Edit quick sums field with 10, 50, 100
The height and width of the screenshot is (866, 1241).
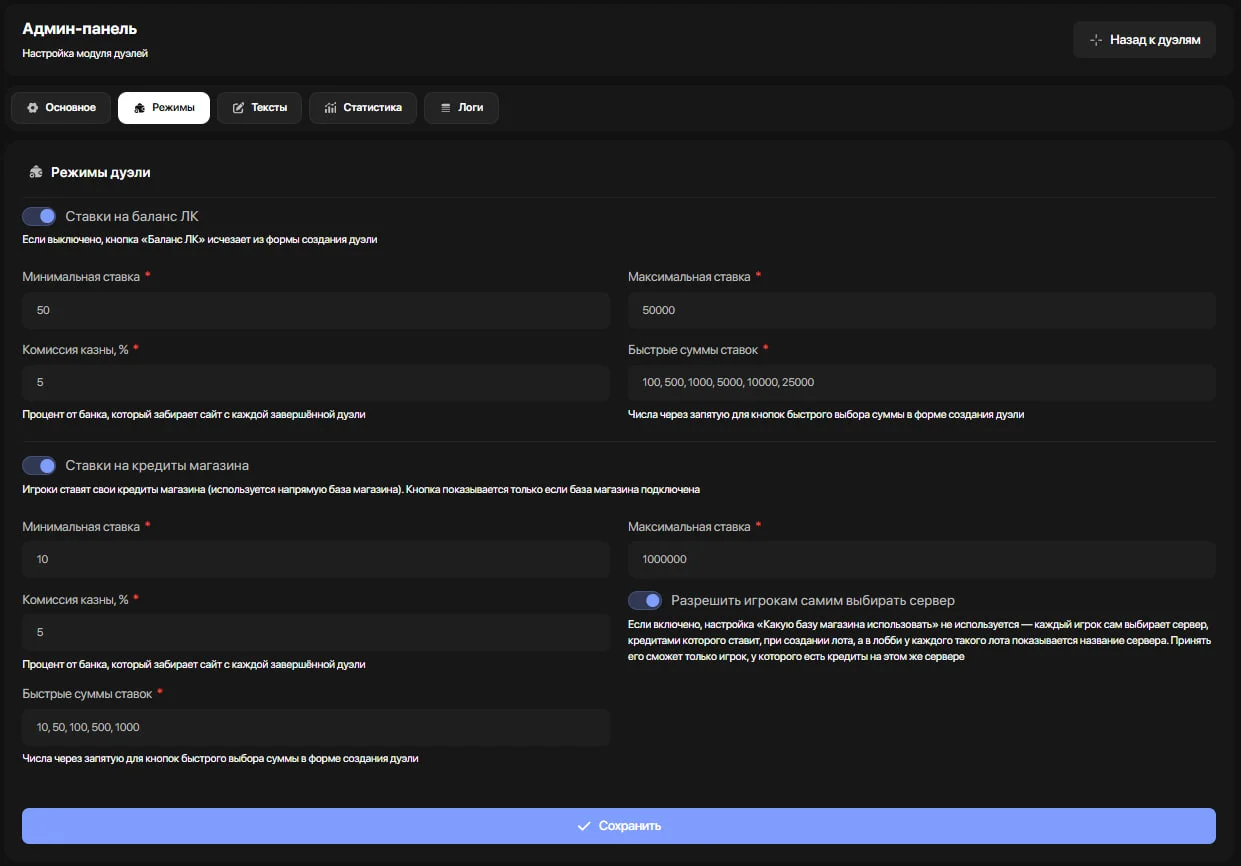[316, 727]
